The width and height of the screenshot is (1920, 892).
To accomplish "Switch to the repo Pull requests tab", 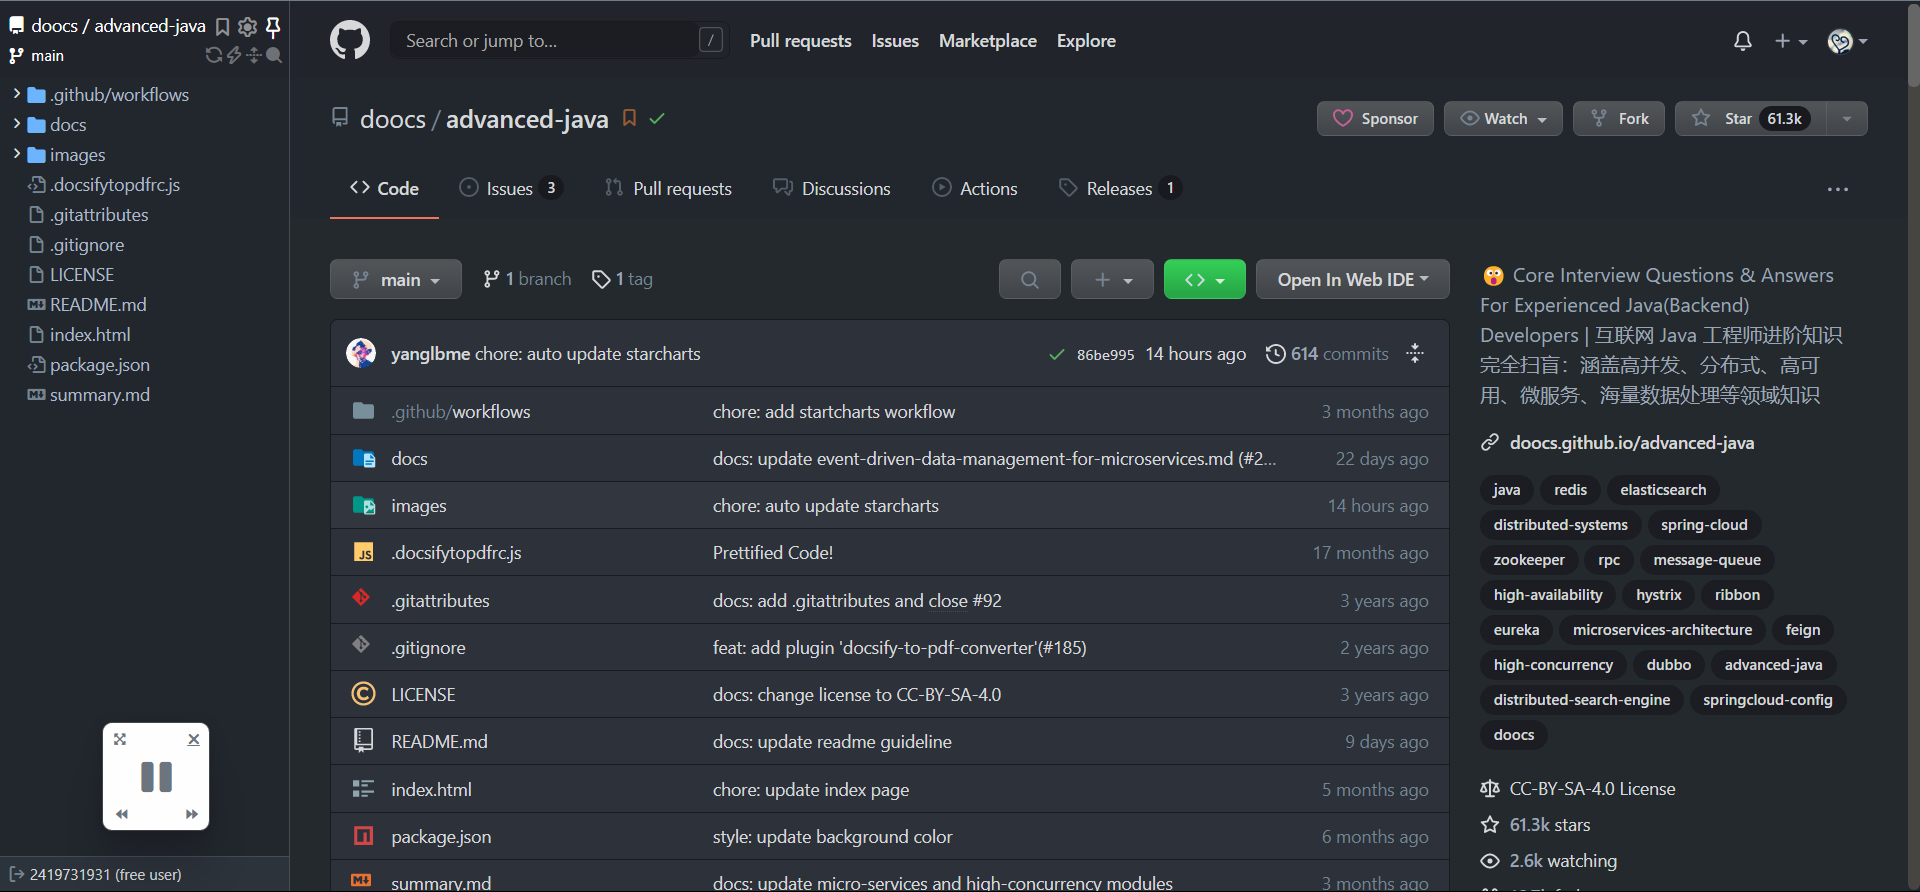I will click(x=668, y=188).
